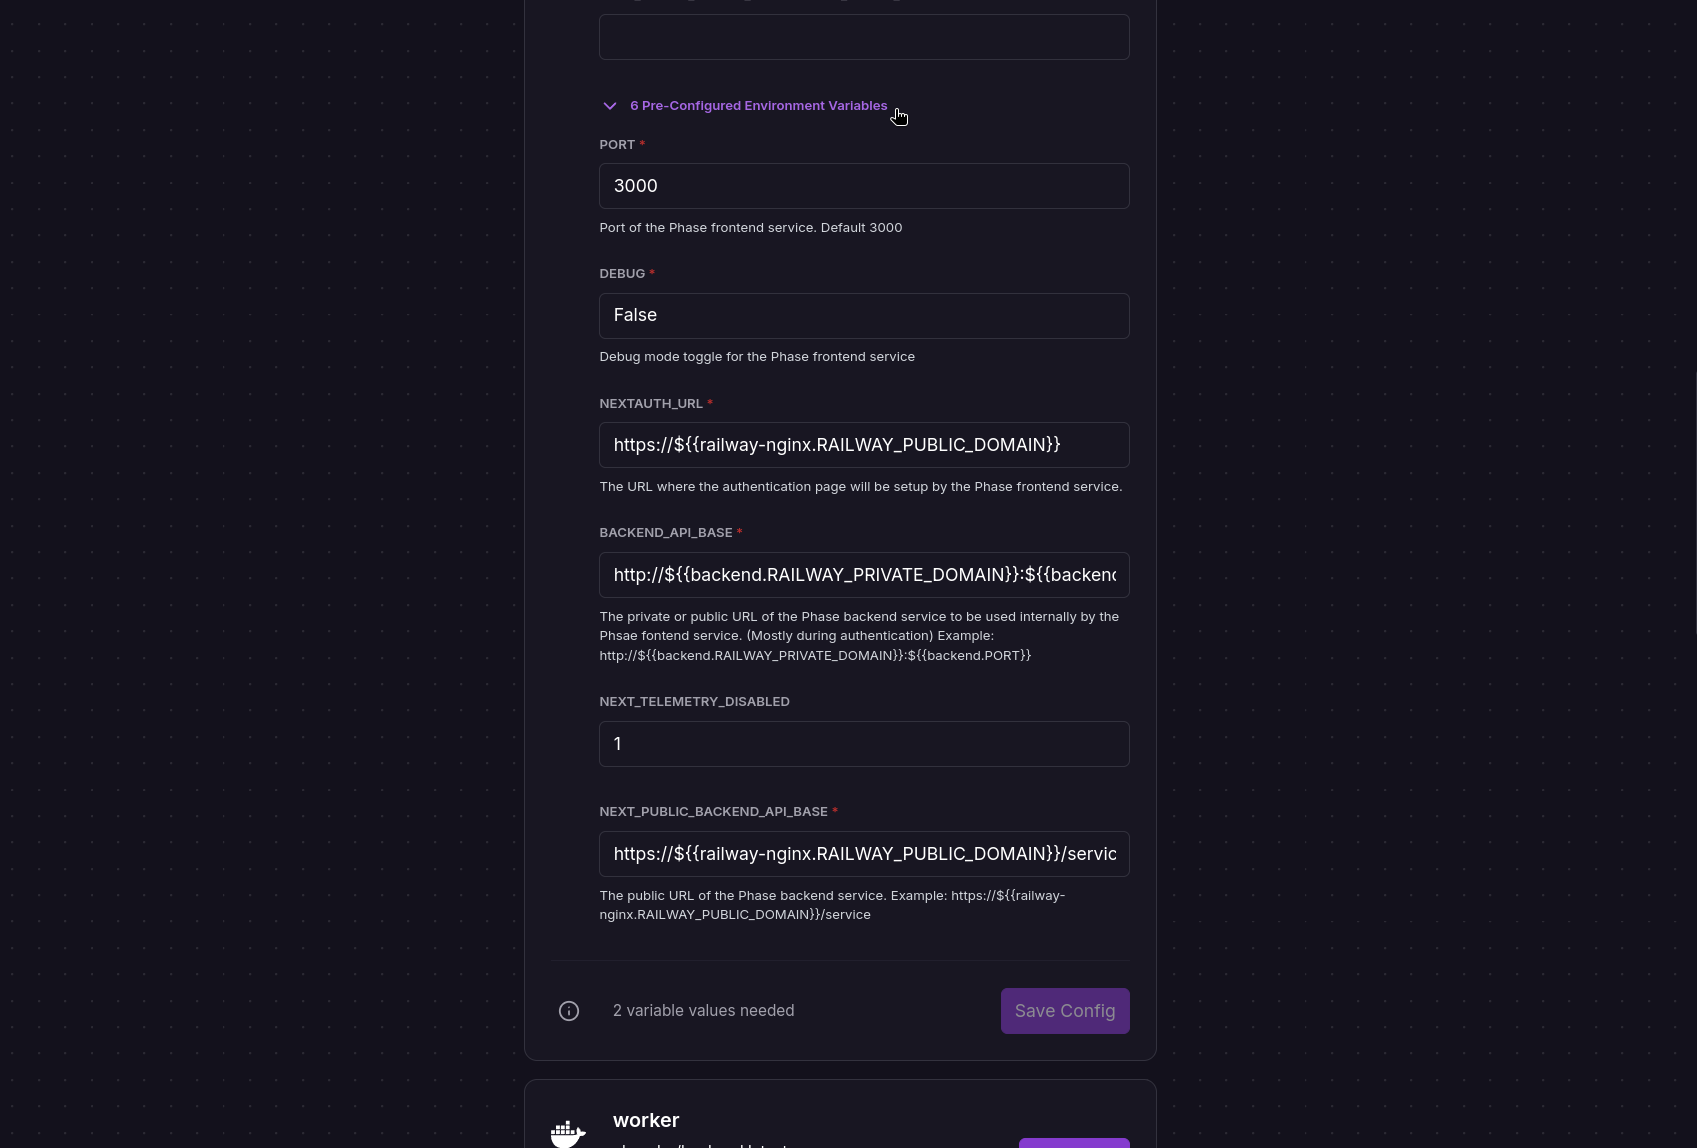Viewport: 1697px width, 1148px height.
Task: Focus the NEXTAUTH_URL input field
Action: 864,445
